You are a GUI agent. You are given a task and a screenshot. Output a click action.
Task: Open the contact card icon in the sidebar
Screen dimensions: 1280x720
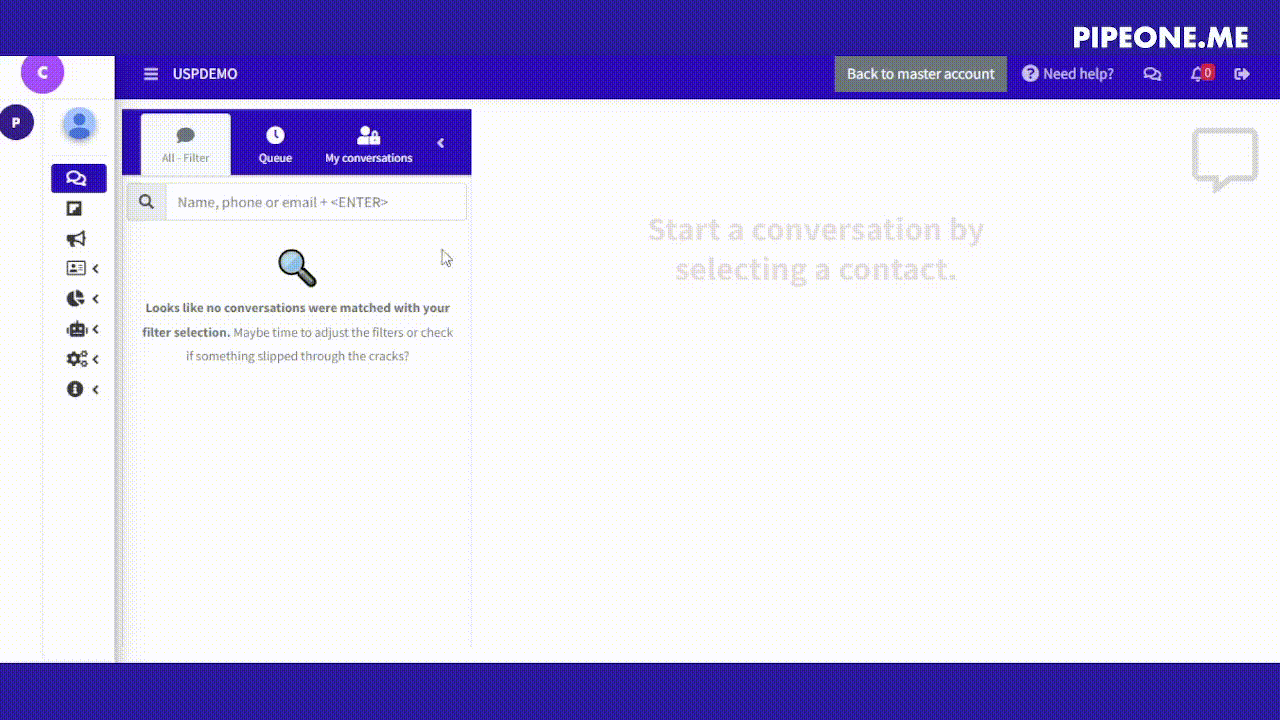[x=76, y=269]
